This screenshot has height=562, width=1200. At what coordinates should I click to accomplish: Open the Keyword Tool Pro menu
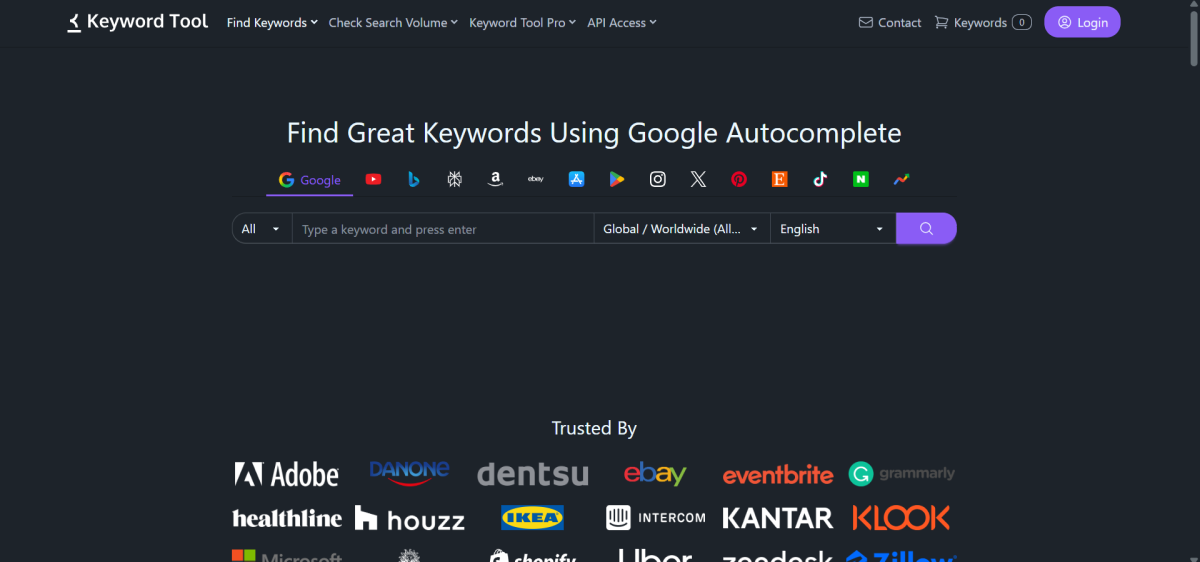522,22
